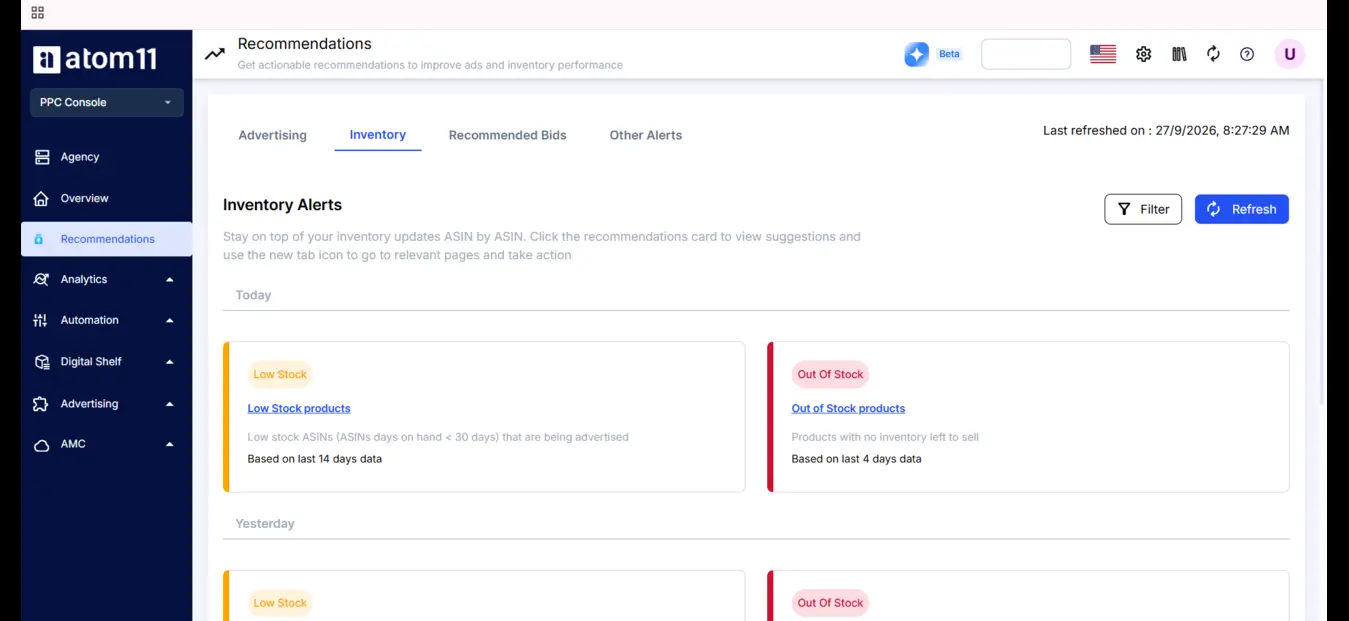Select Recommendations in the sidebar

tap(106, 239)
